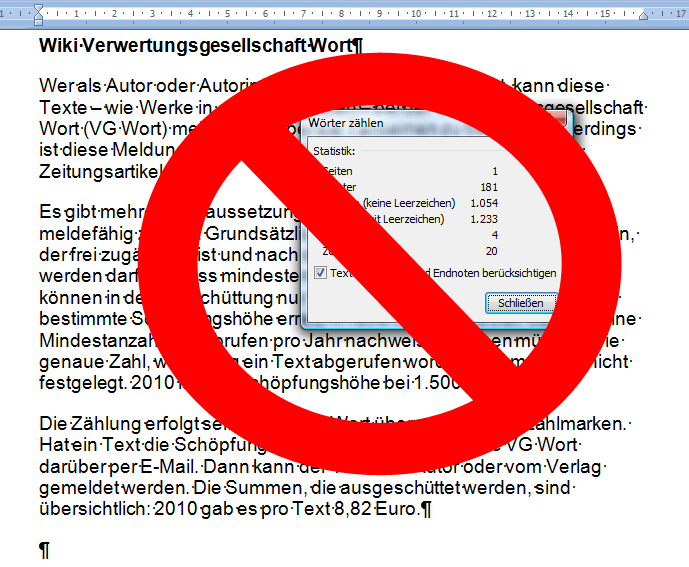Click the 'Statistik:' label in dialog

point(334,151)
